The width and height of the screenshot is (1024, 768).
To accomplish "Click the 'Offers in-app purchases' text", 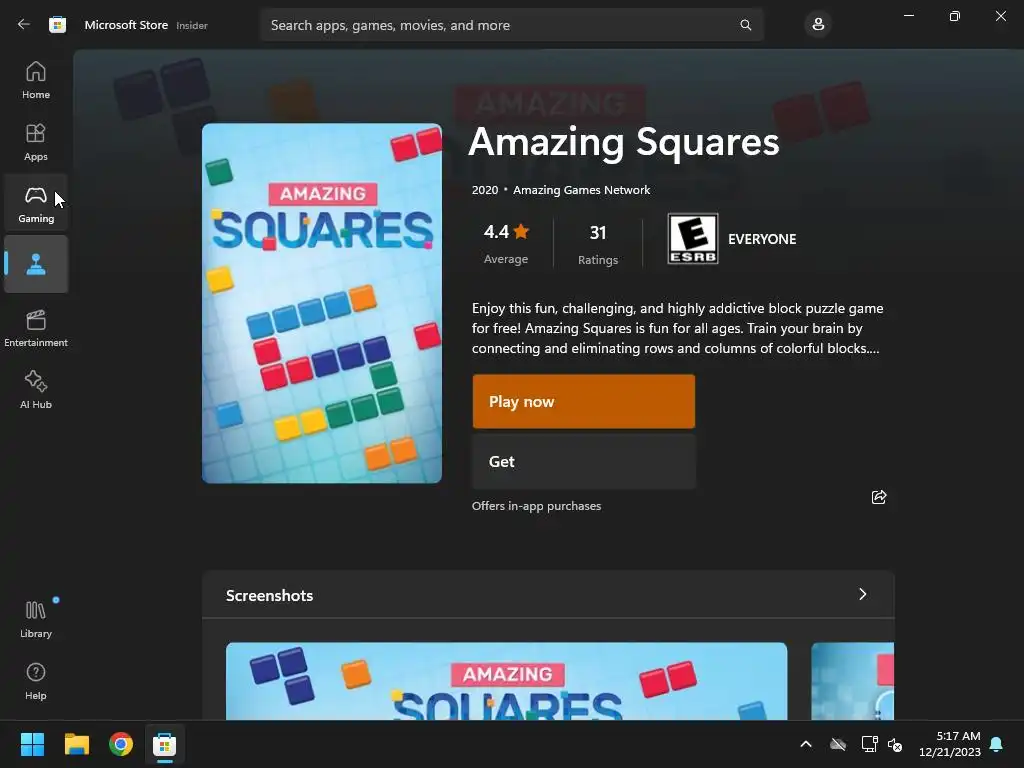I will pos(536,506).
